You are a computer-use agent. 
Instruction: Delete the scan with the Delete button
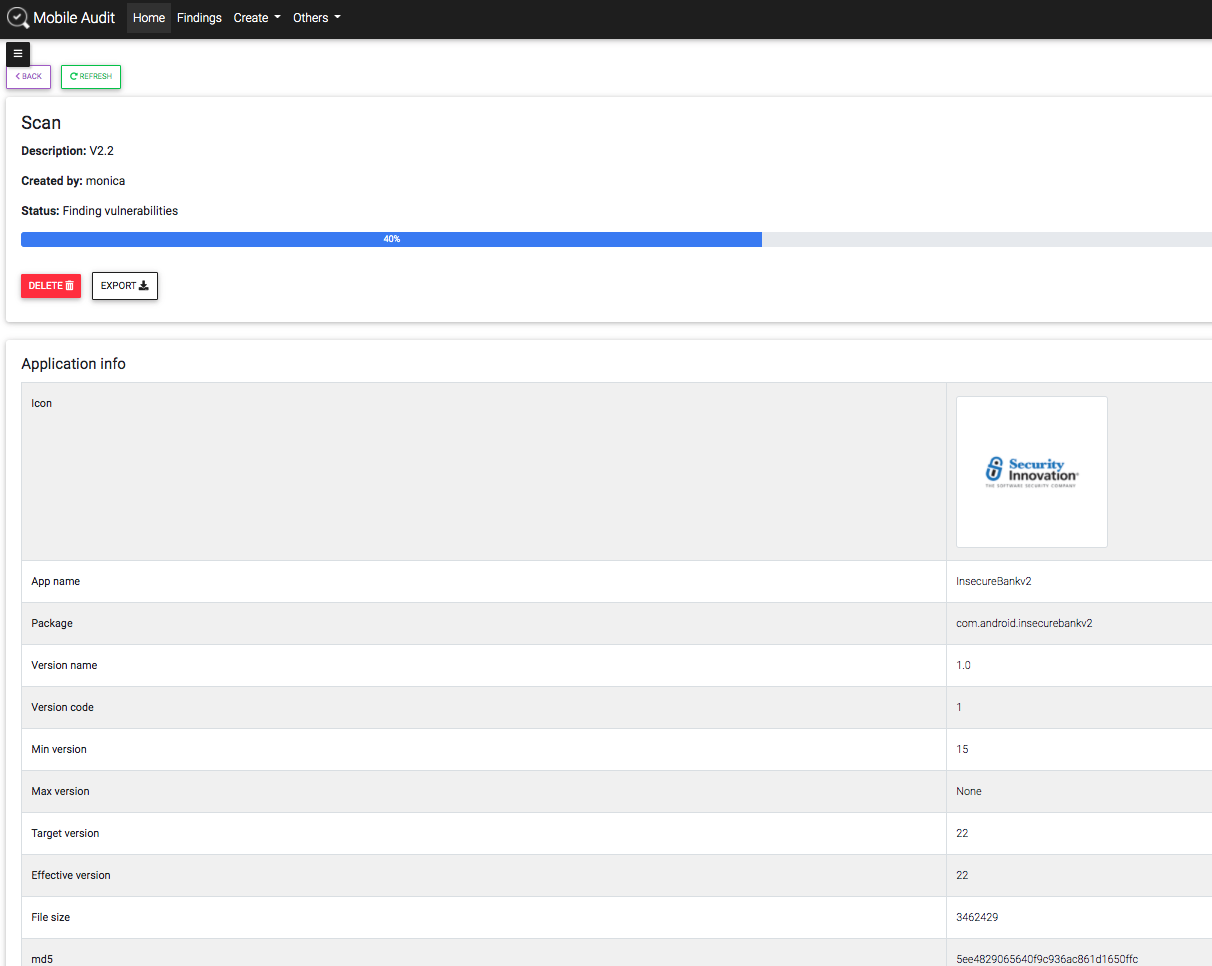tap(51, 286)
